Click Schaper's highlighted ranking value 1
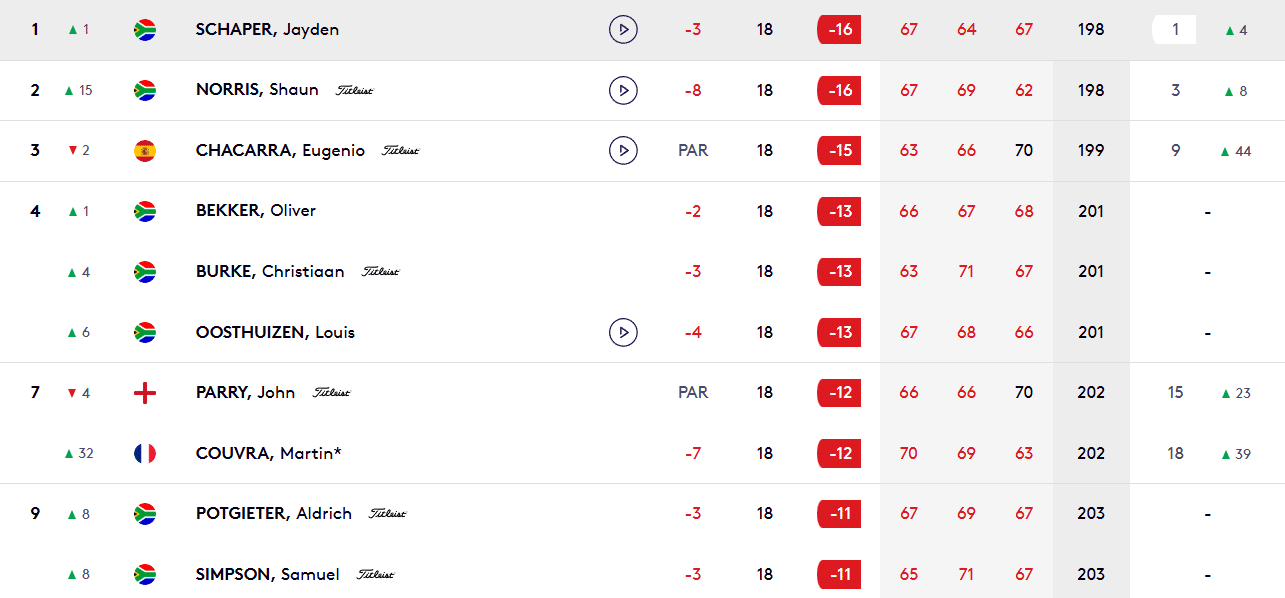The width and height of the screenshot is (1285, 598). point(1175,30)
